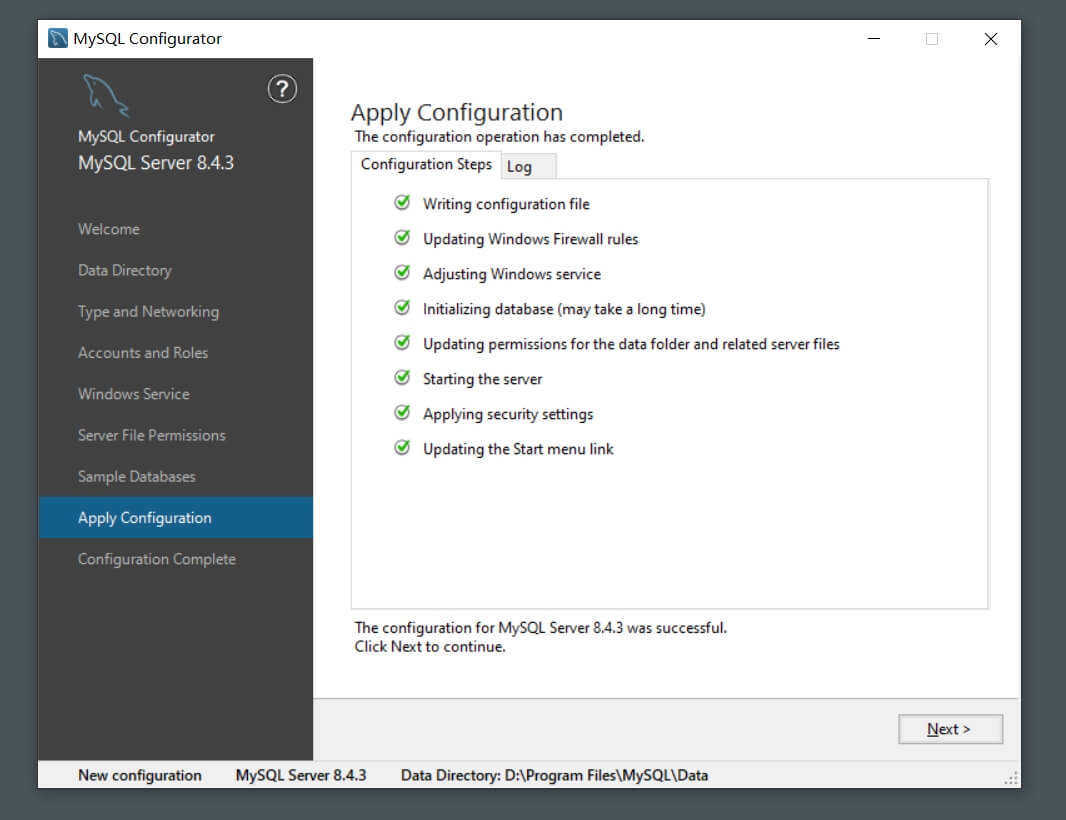The width and height of the screenshot is (1066, 820).
Task: Switch to the Log tab
Action: pos(528,167)
